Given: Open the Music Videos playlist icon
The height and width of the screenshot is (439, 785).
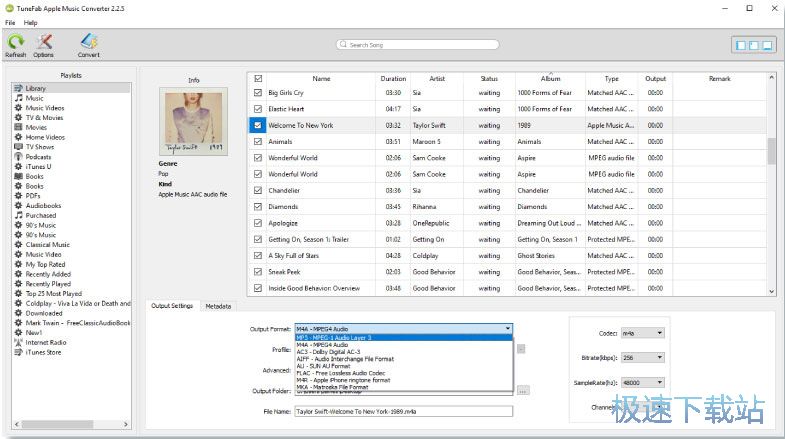Looking at the screenshot, I should pos(19,108).
